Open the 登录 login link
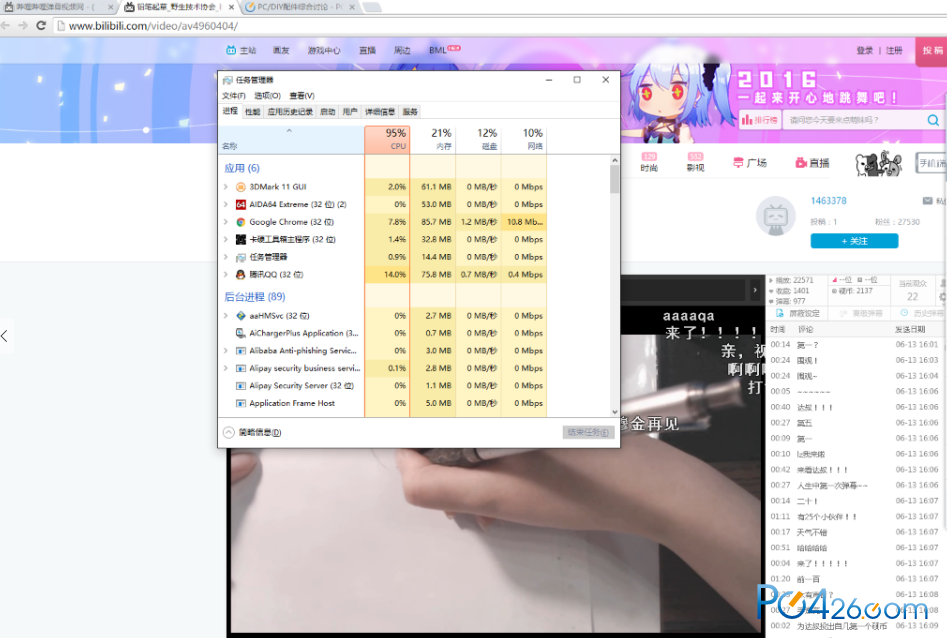The image size is (947, 638). [x=864, y=50]
